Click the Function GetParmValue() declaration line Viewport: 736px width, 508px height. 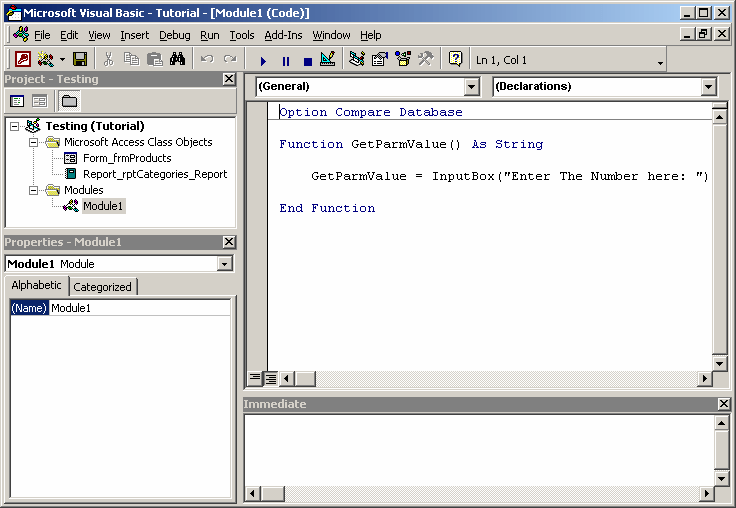pos(411,144)
